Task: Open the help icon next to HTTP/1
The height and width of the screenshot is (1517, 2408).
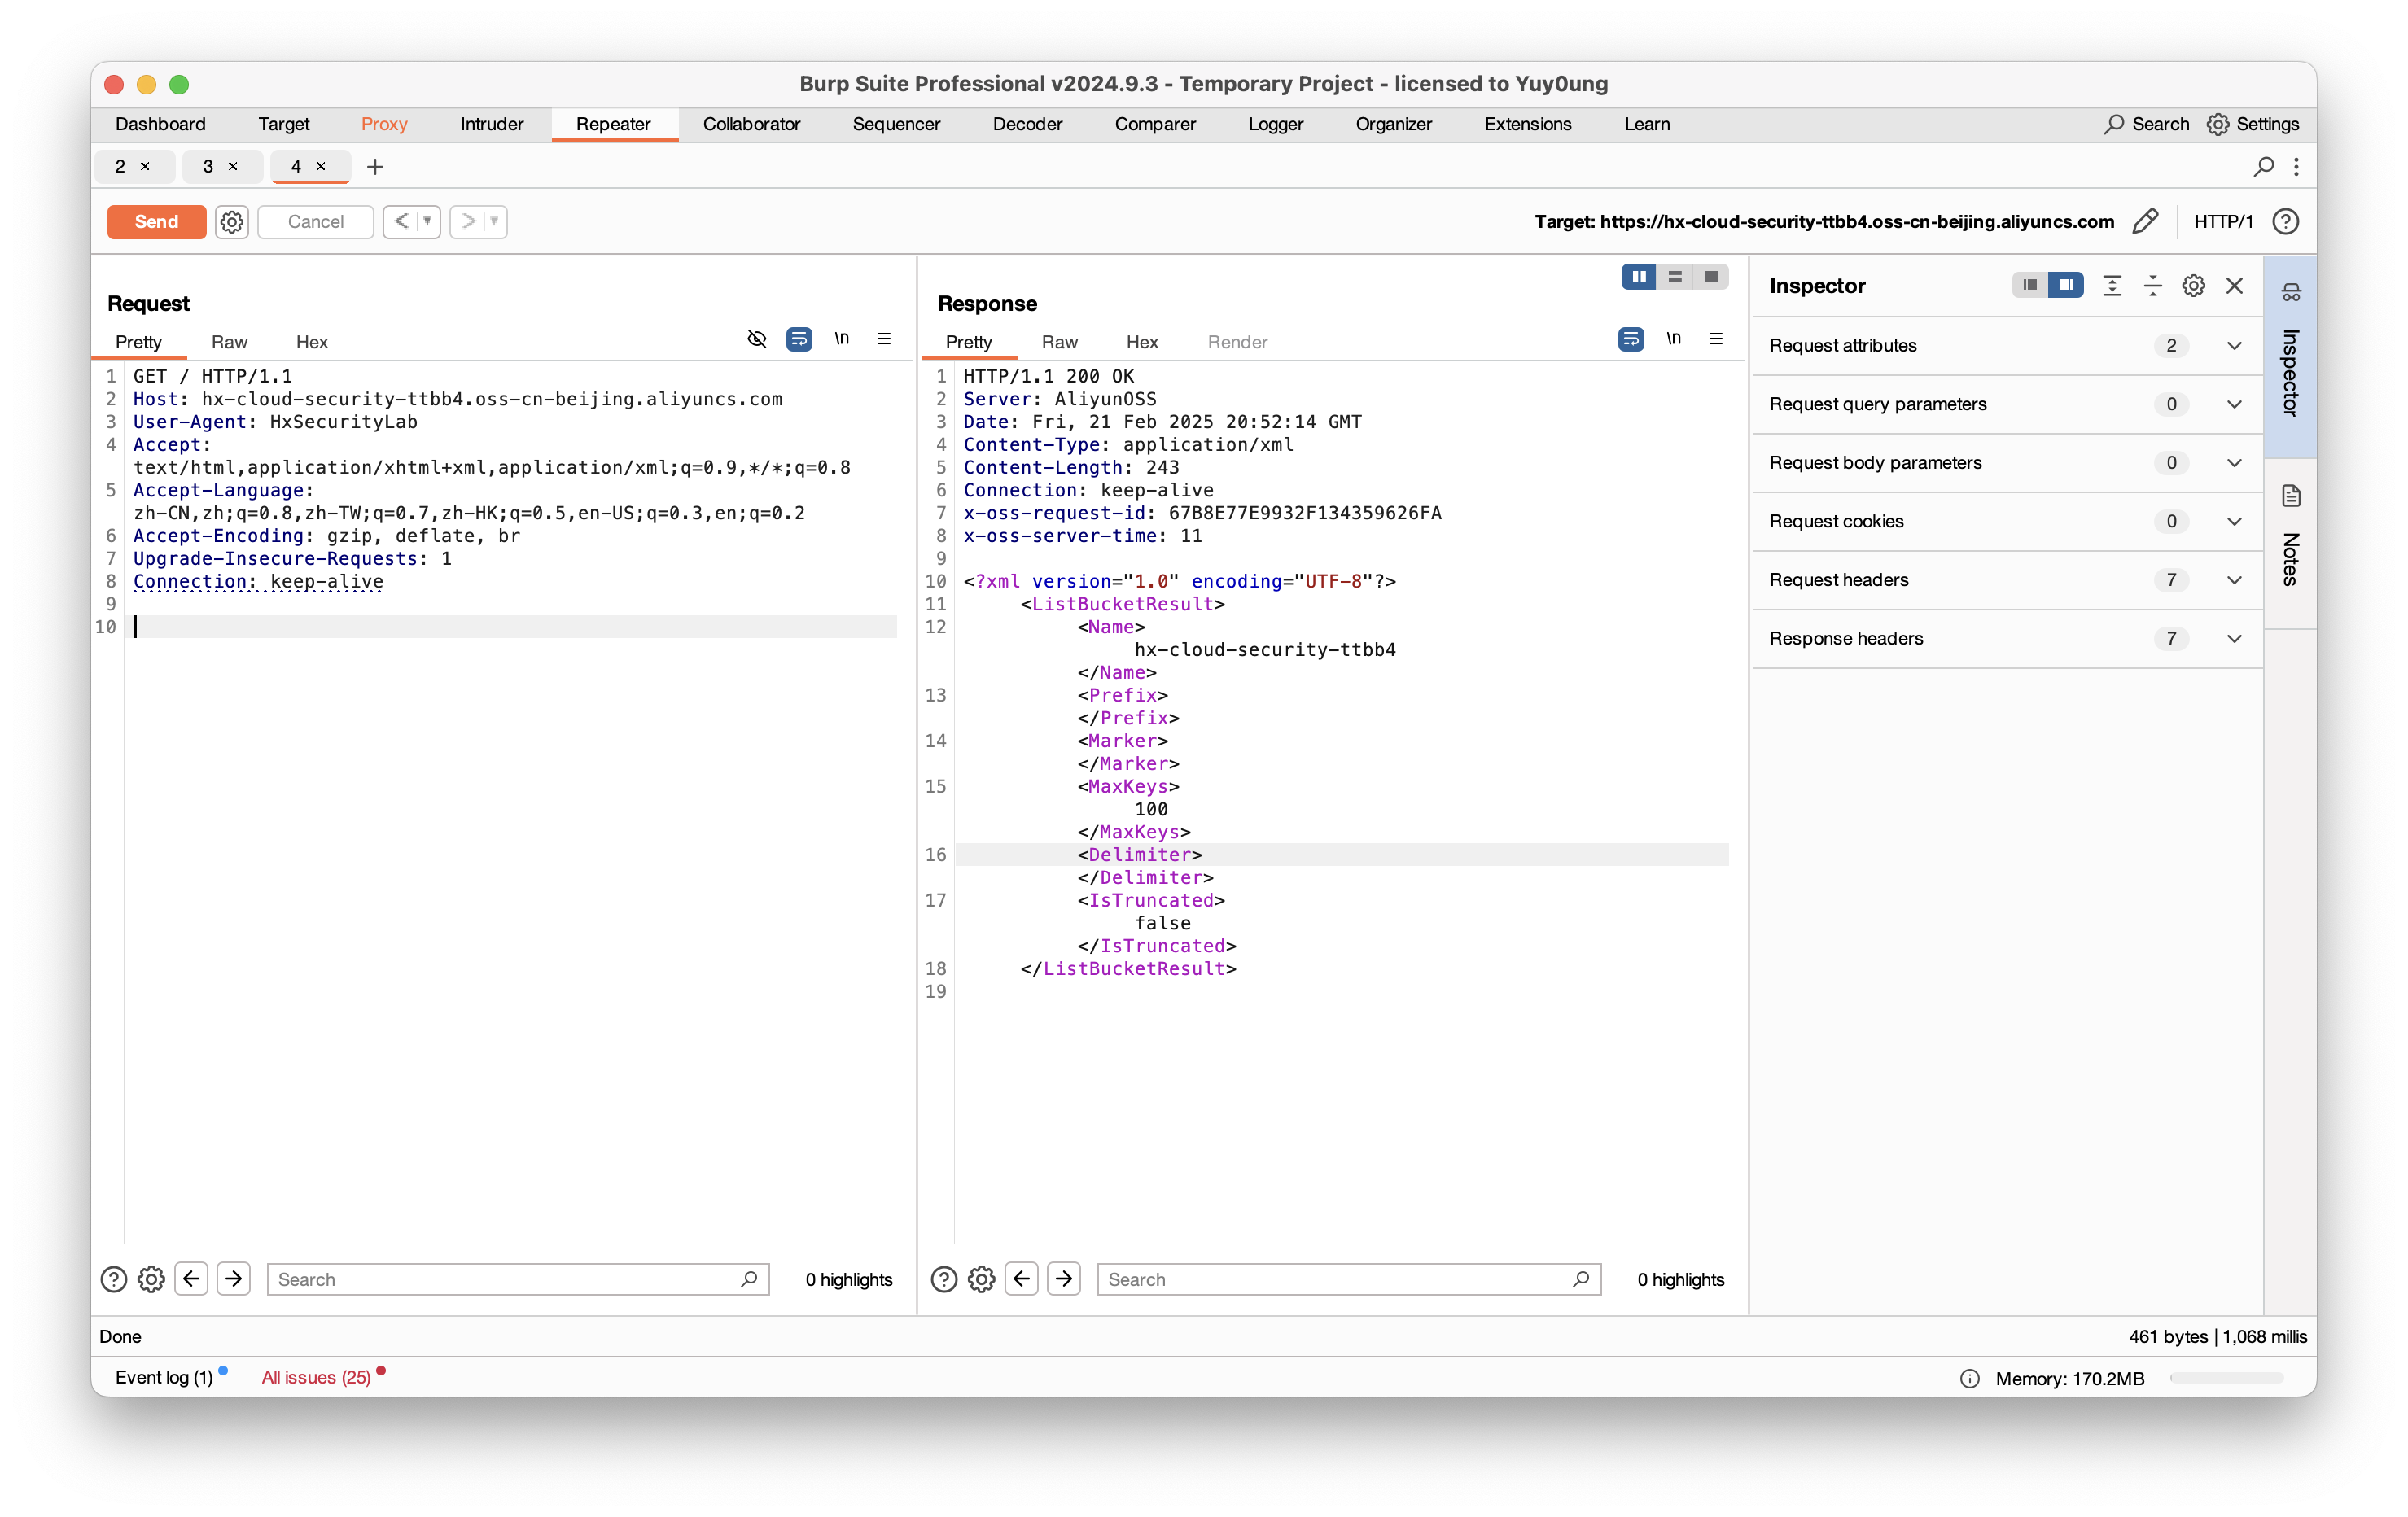Action: 2285,222
